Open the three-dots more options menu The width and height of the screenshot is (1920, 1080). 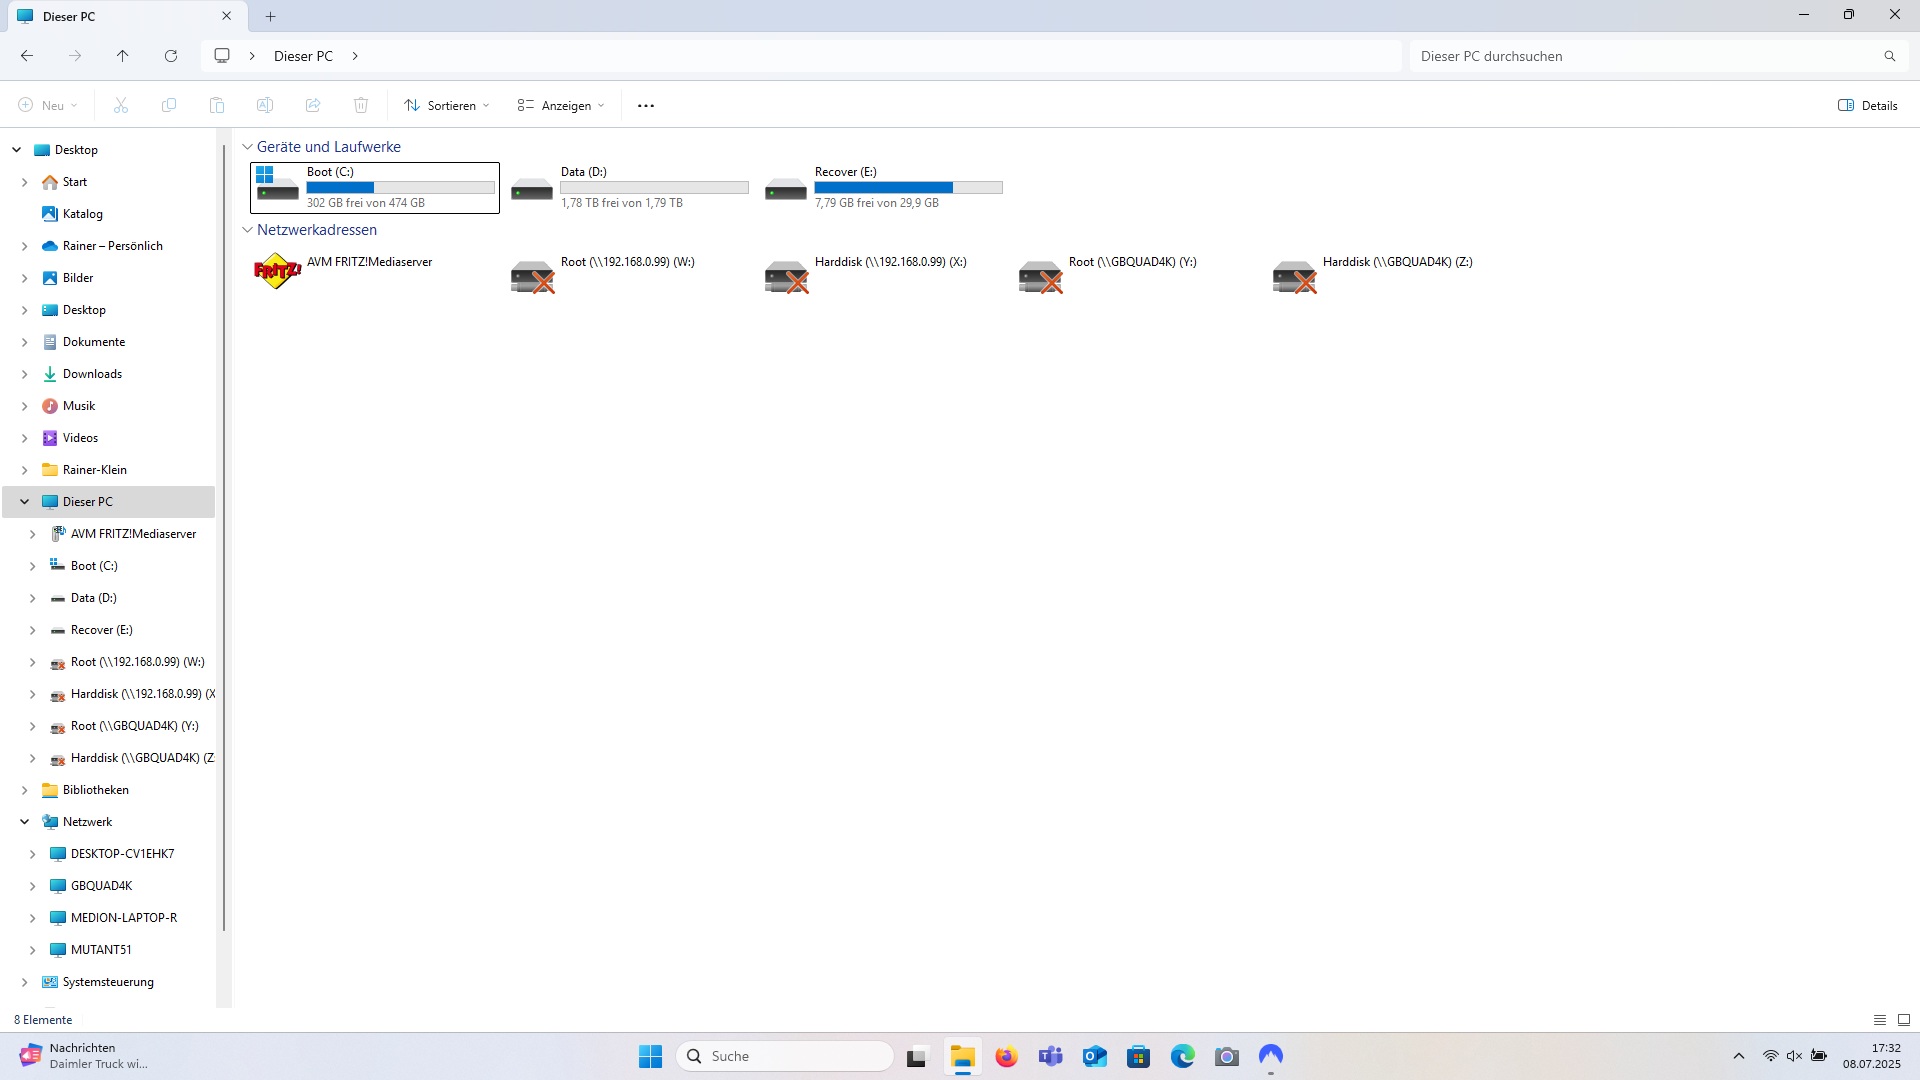click(646, 106)
